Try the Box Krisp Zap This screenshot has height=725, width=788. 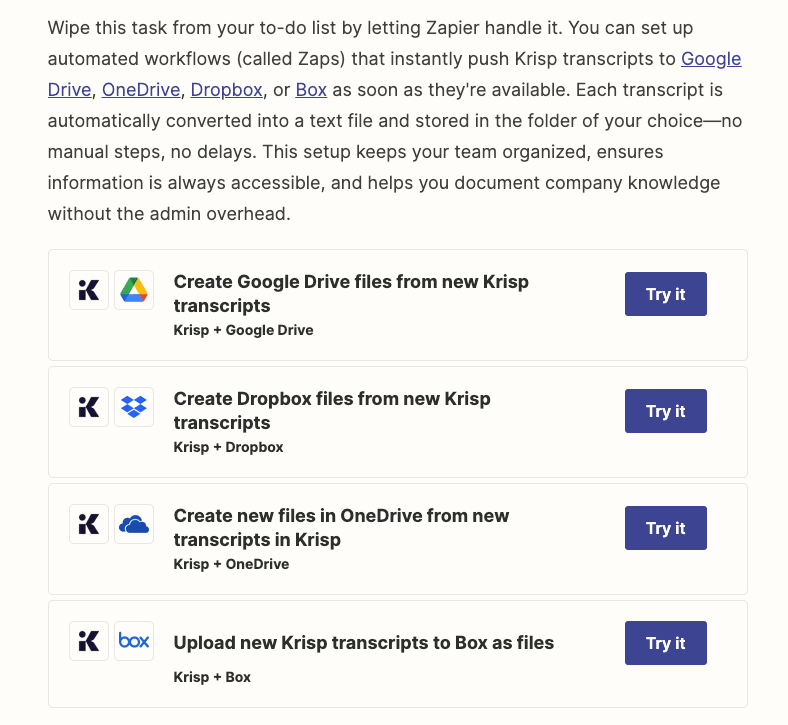tap(665, 643)
